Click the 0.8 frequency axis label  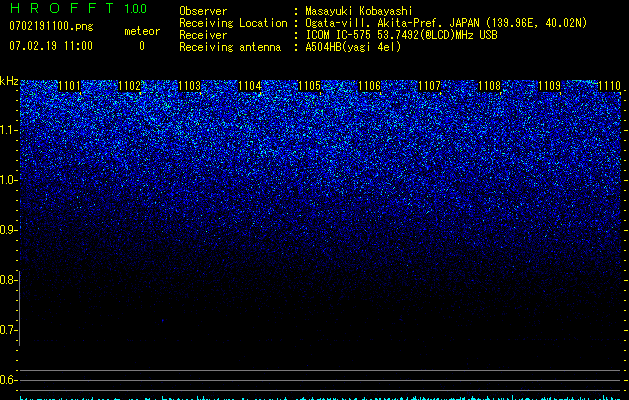pos(8,280)
